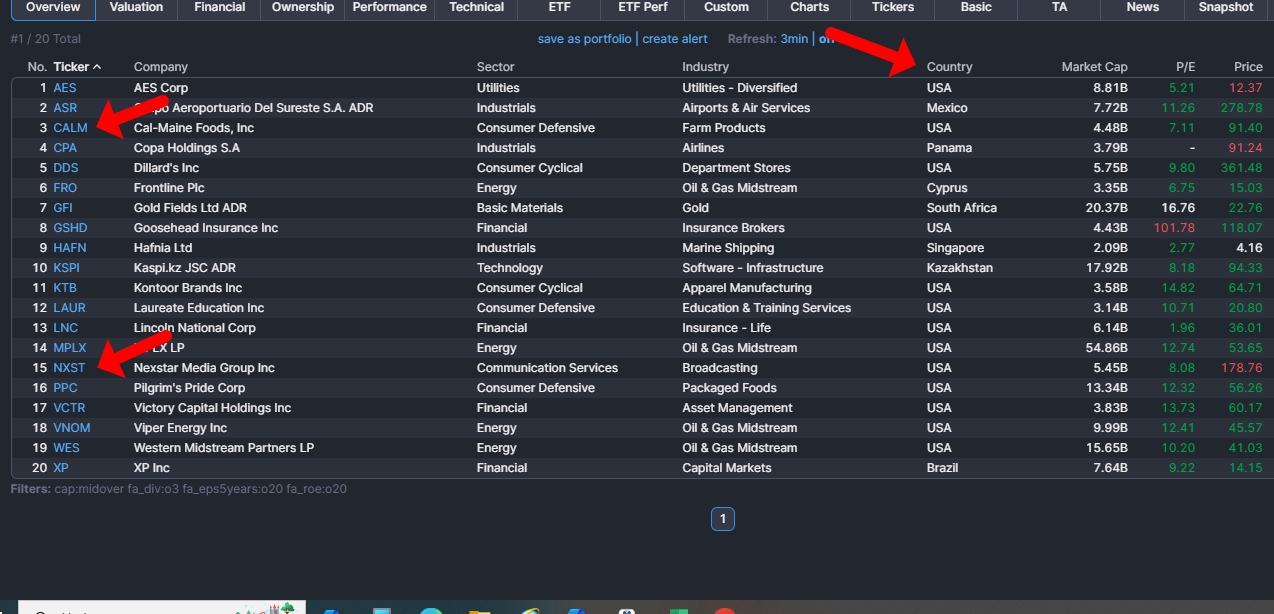Open the ASR ticker link
Image resolution: width=1274 pixels, height=614 pixels.
(65, 108)
